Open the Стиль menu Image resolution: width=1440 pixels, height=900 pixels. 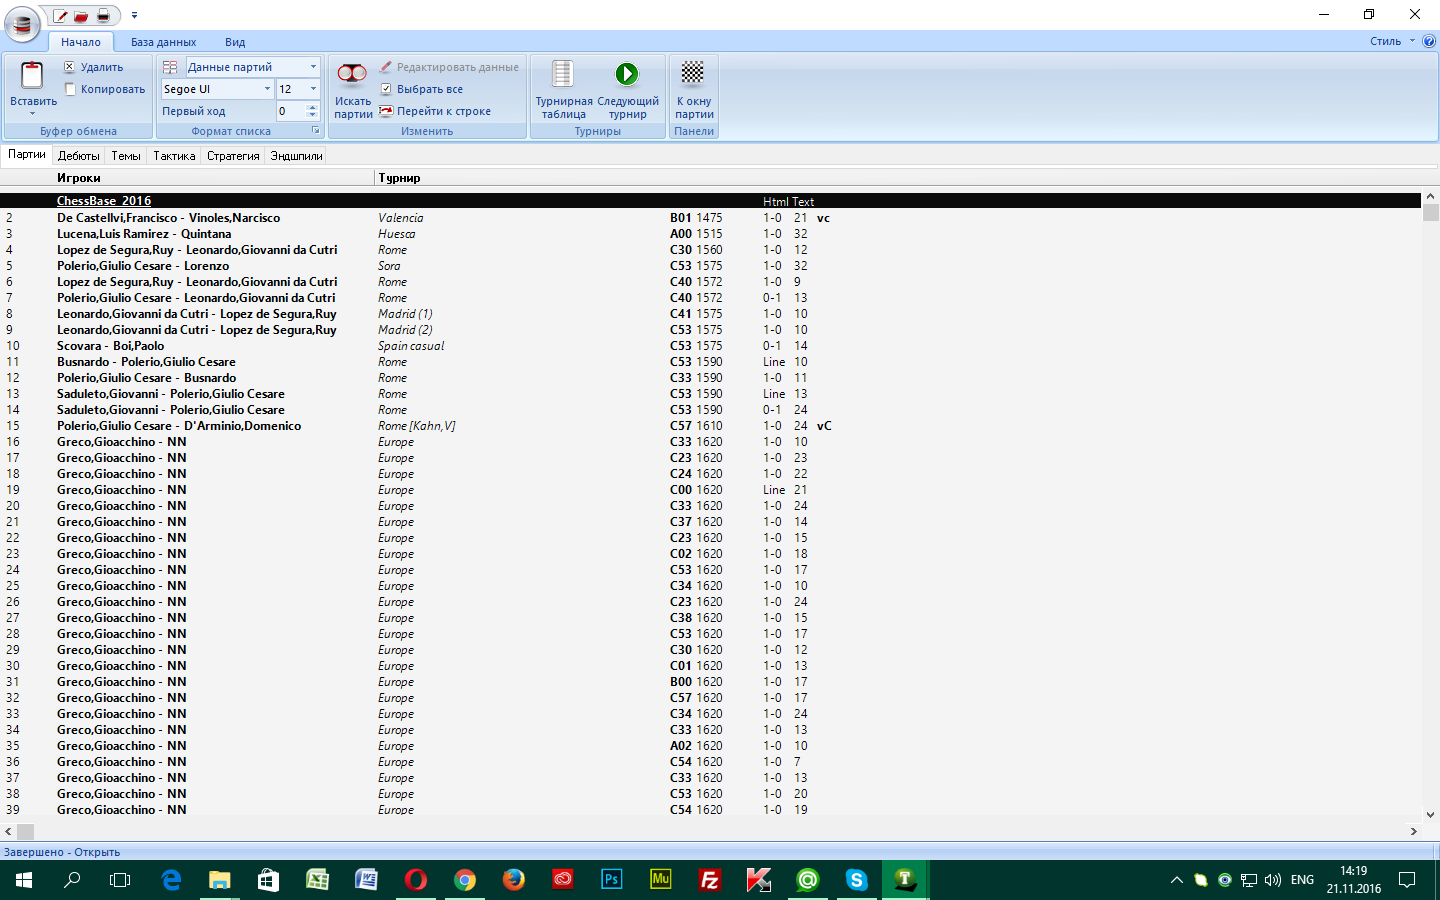(x=1386, y=41)
